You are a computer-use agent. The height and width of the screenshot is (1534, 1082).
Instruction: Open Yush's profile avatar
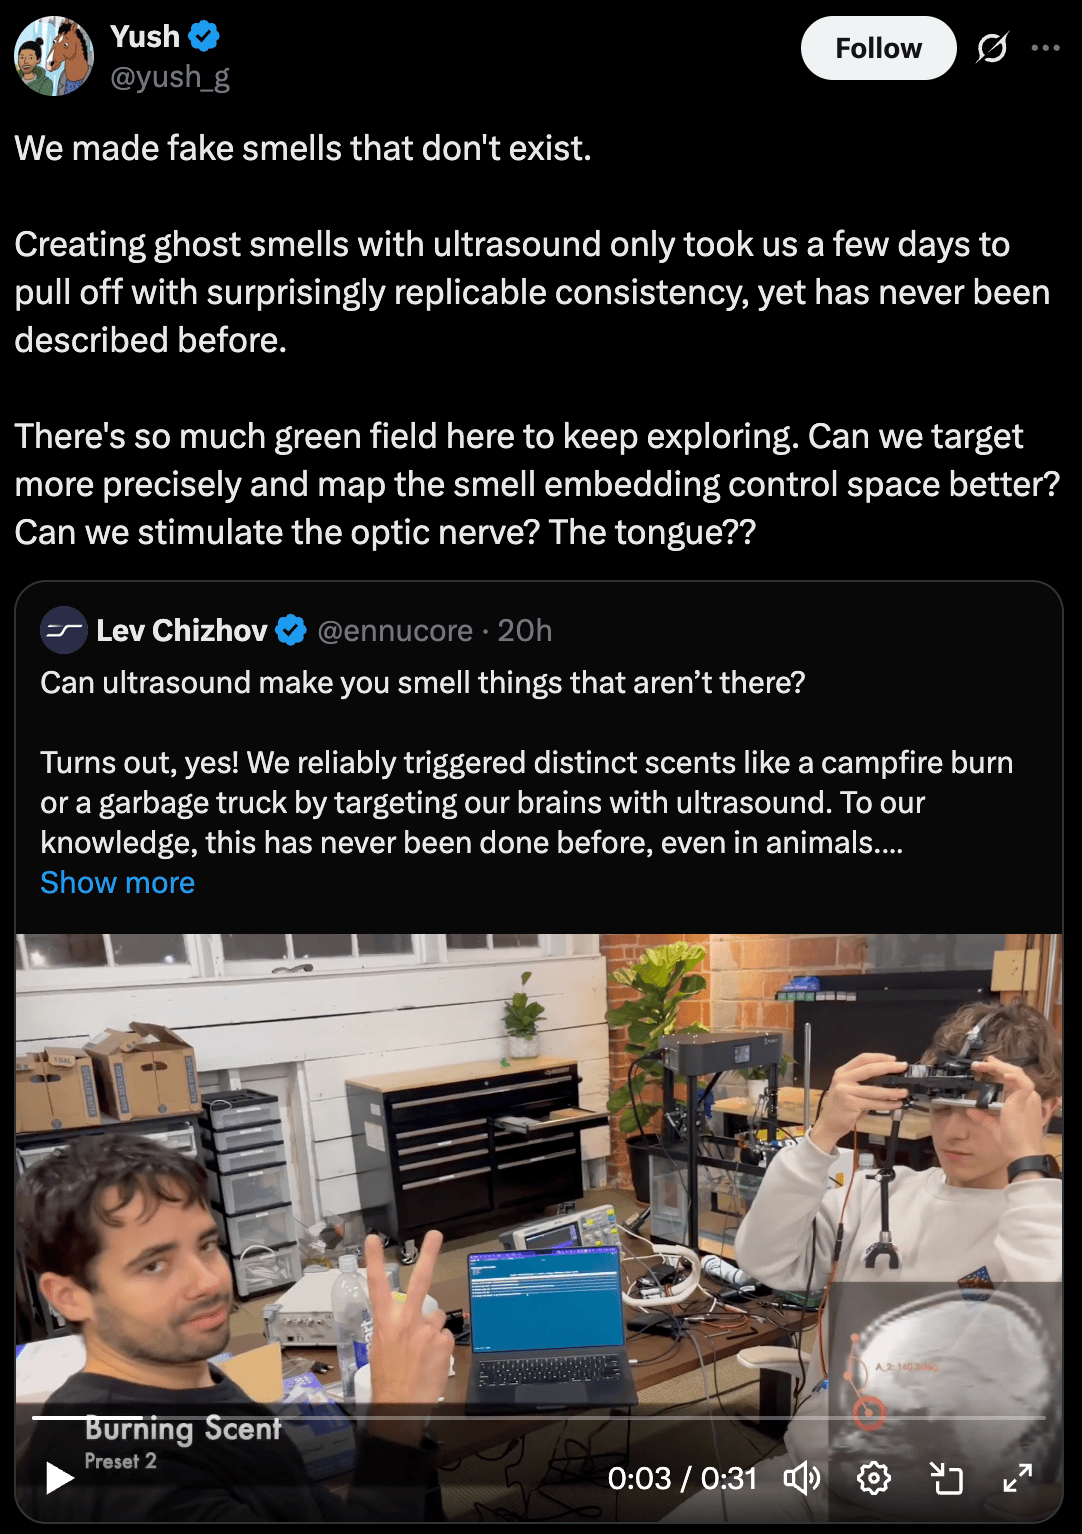(x=54, y=56)
